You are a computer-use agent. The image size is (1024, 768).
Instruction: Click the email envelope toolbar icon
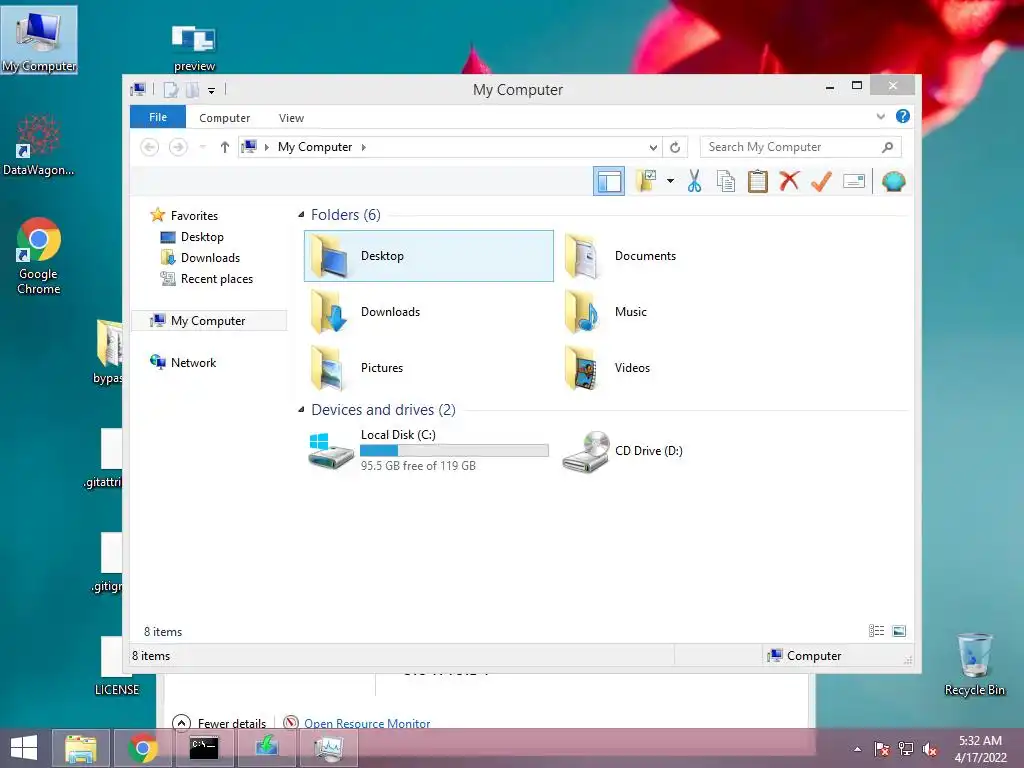point(854,181)
